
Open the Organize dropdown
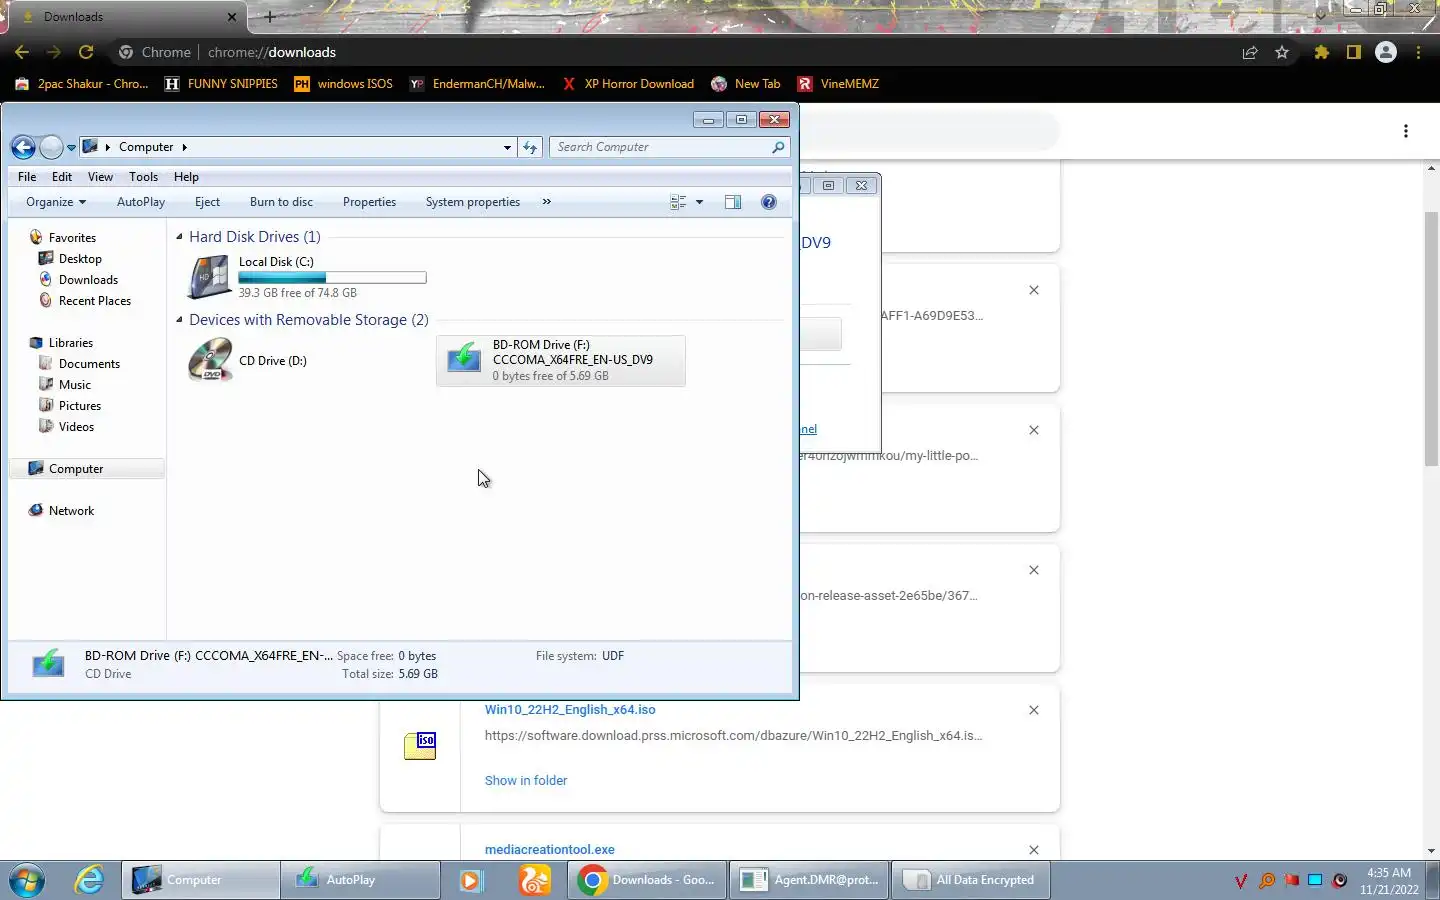56,202
